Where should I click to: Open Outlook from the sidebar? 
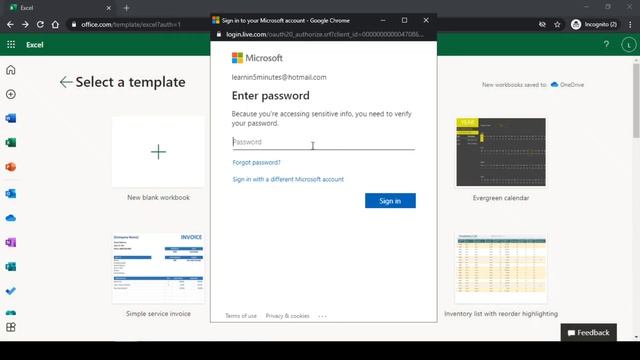coord(11,193)
